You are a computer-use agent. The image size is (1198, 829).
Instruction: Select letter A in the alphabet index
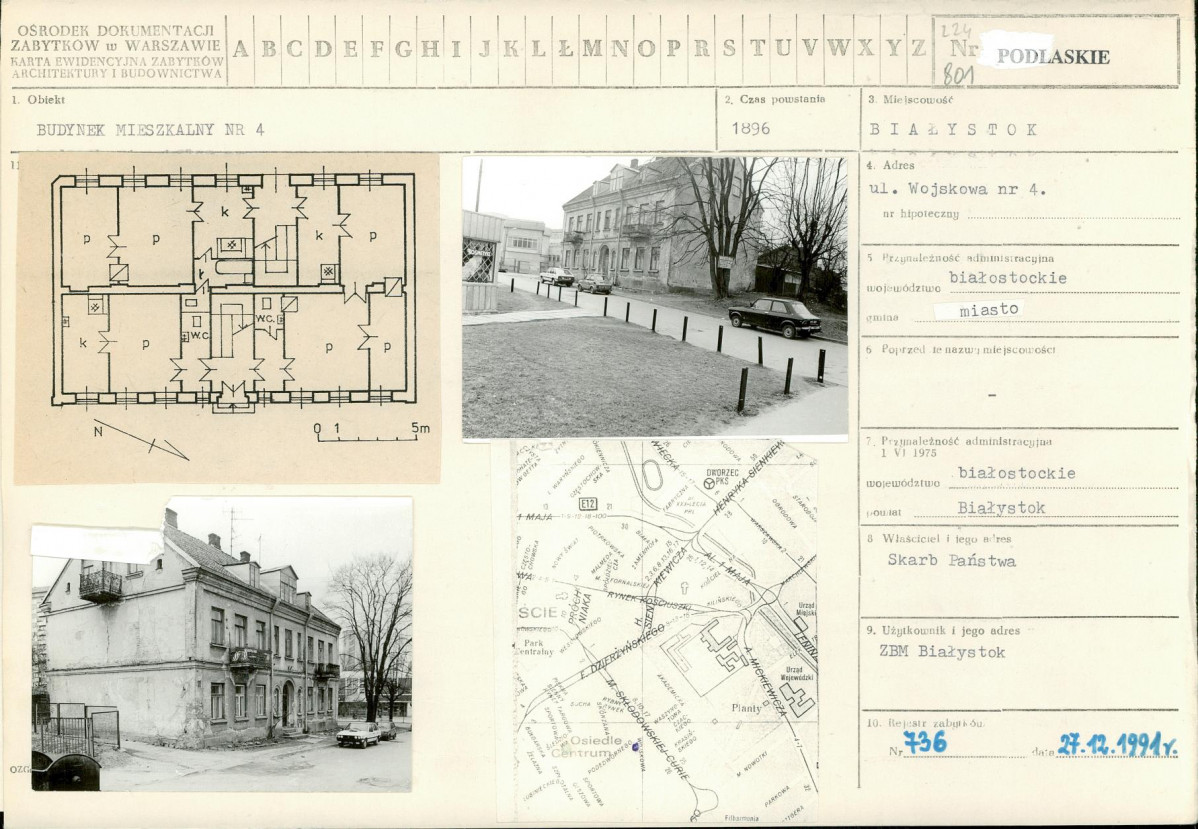click(x=241, y=48)
